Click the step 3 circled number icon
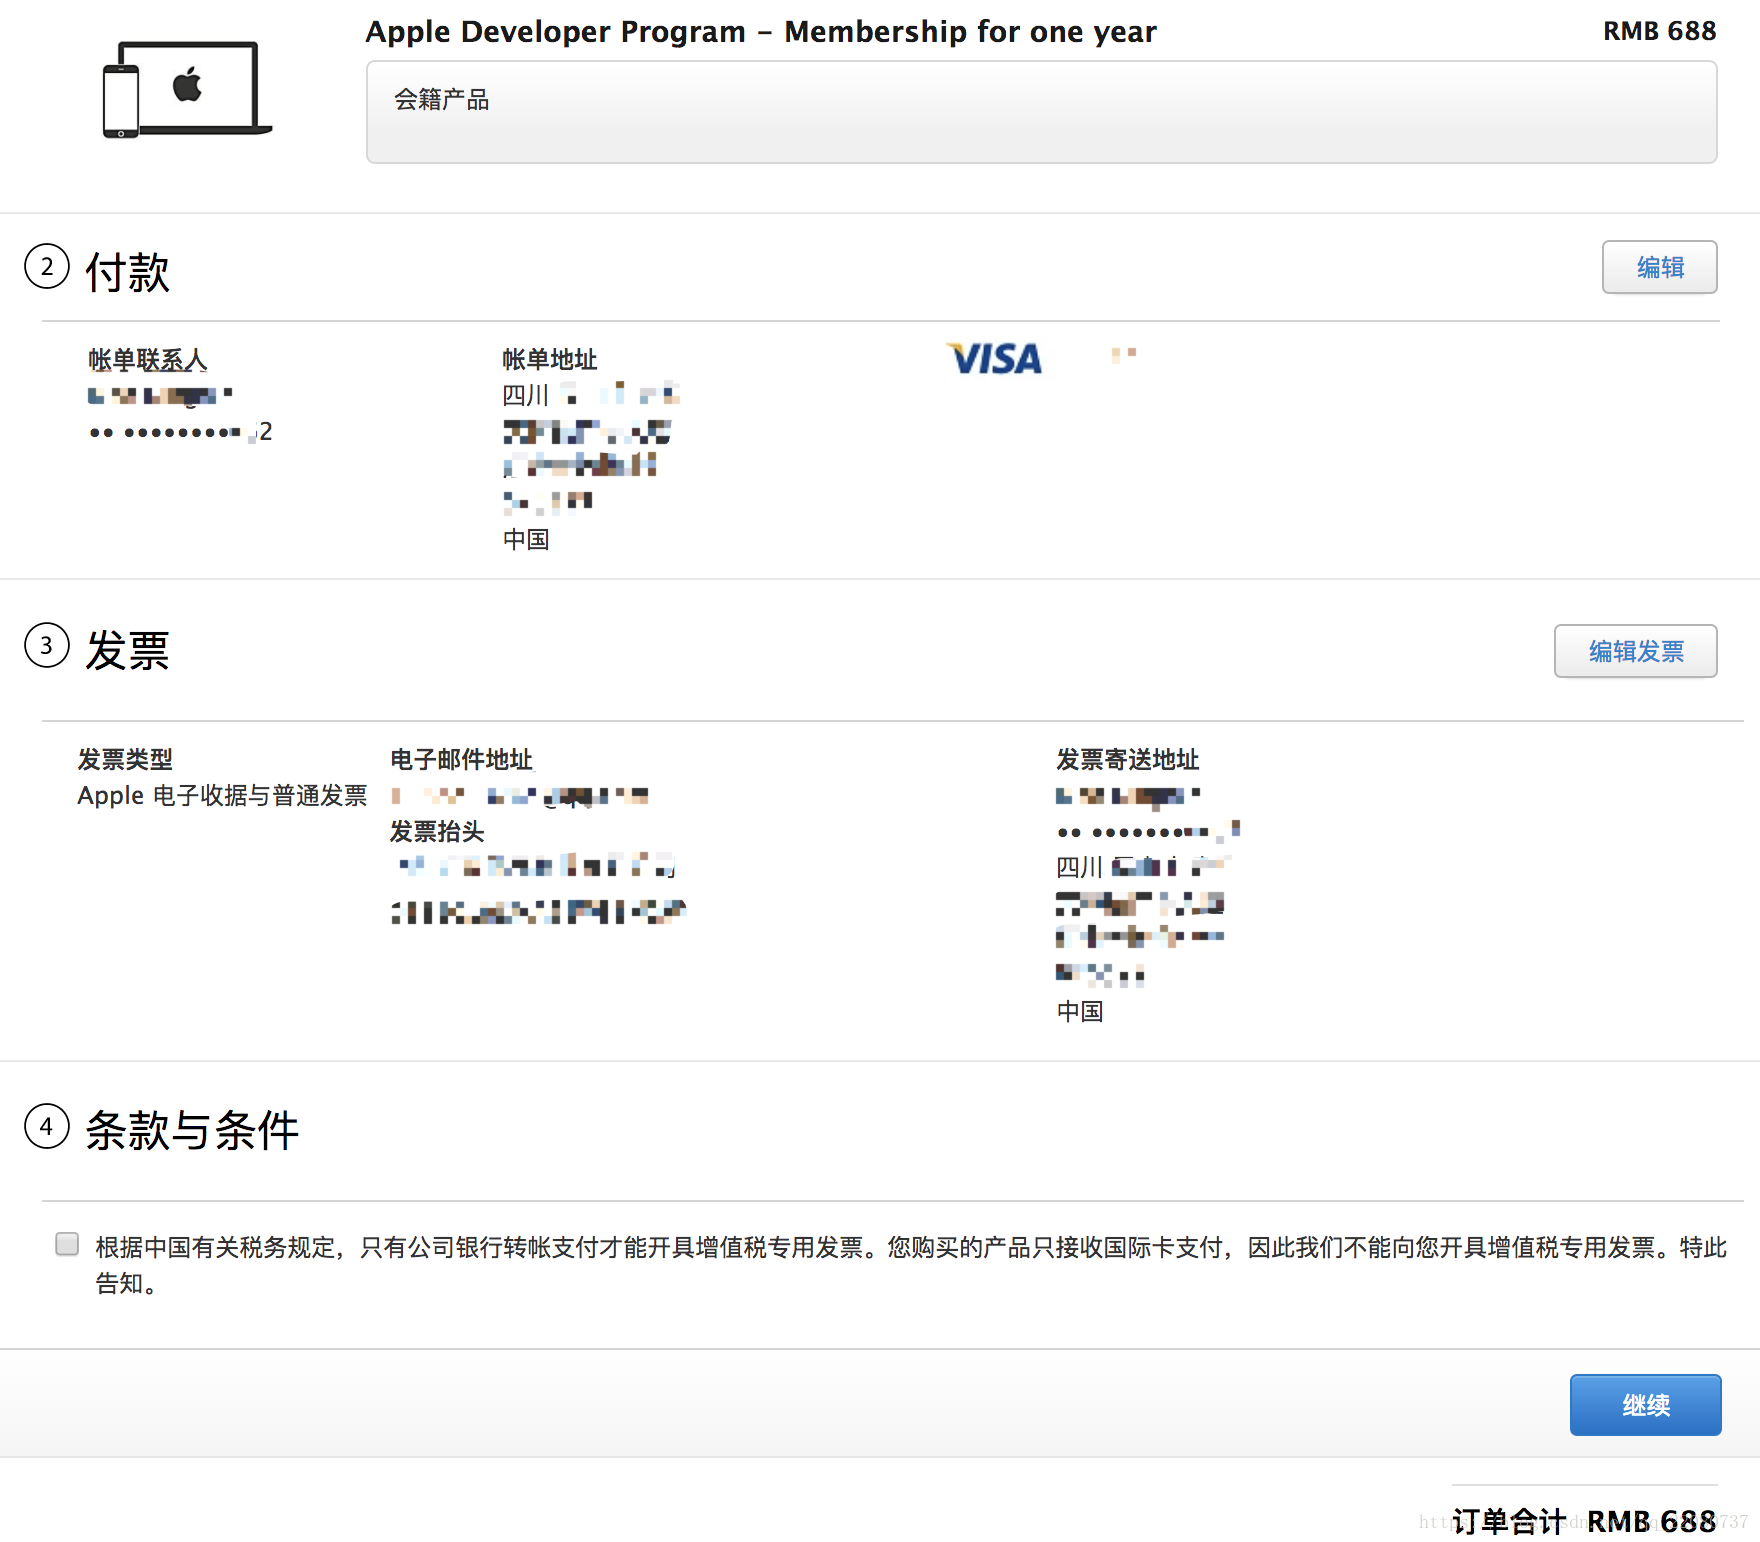Screen dimensions: 1760x1542 47,645
